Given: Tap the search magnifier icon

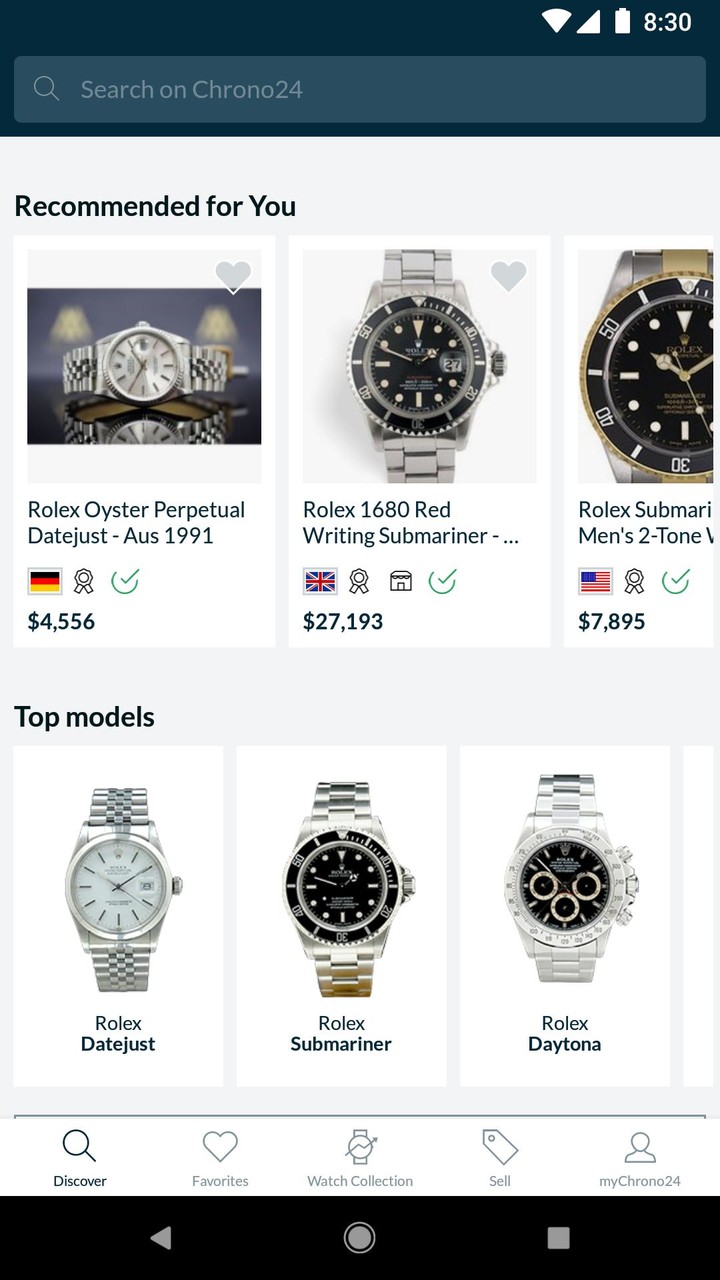Looking at the screenshot, I should tap(47, 89).
